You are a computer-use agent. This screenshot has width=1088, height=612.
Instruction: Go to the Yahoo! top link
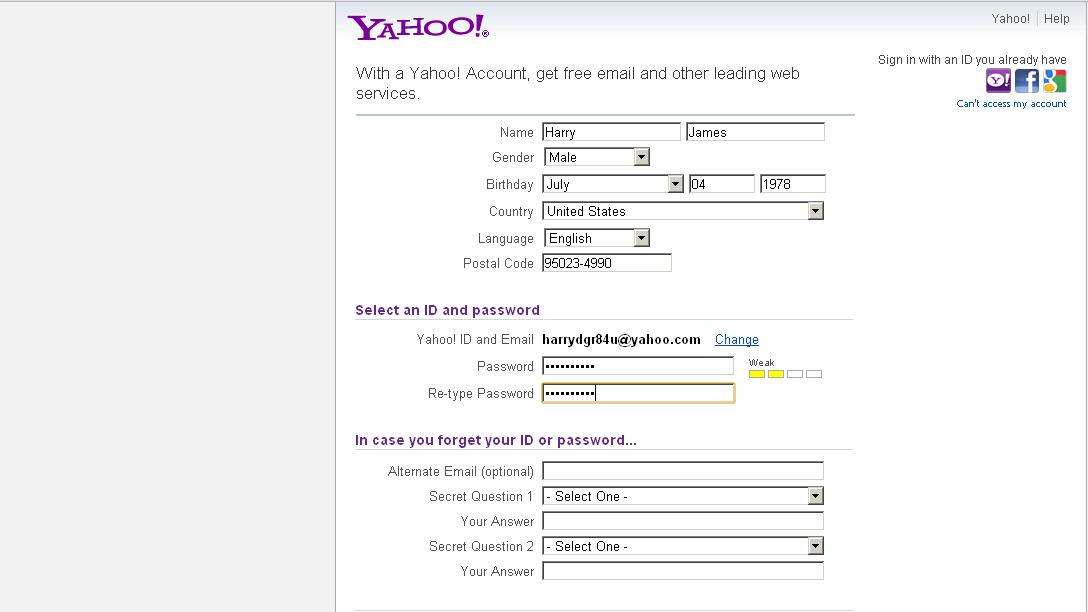click(1010, 19)
